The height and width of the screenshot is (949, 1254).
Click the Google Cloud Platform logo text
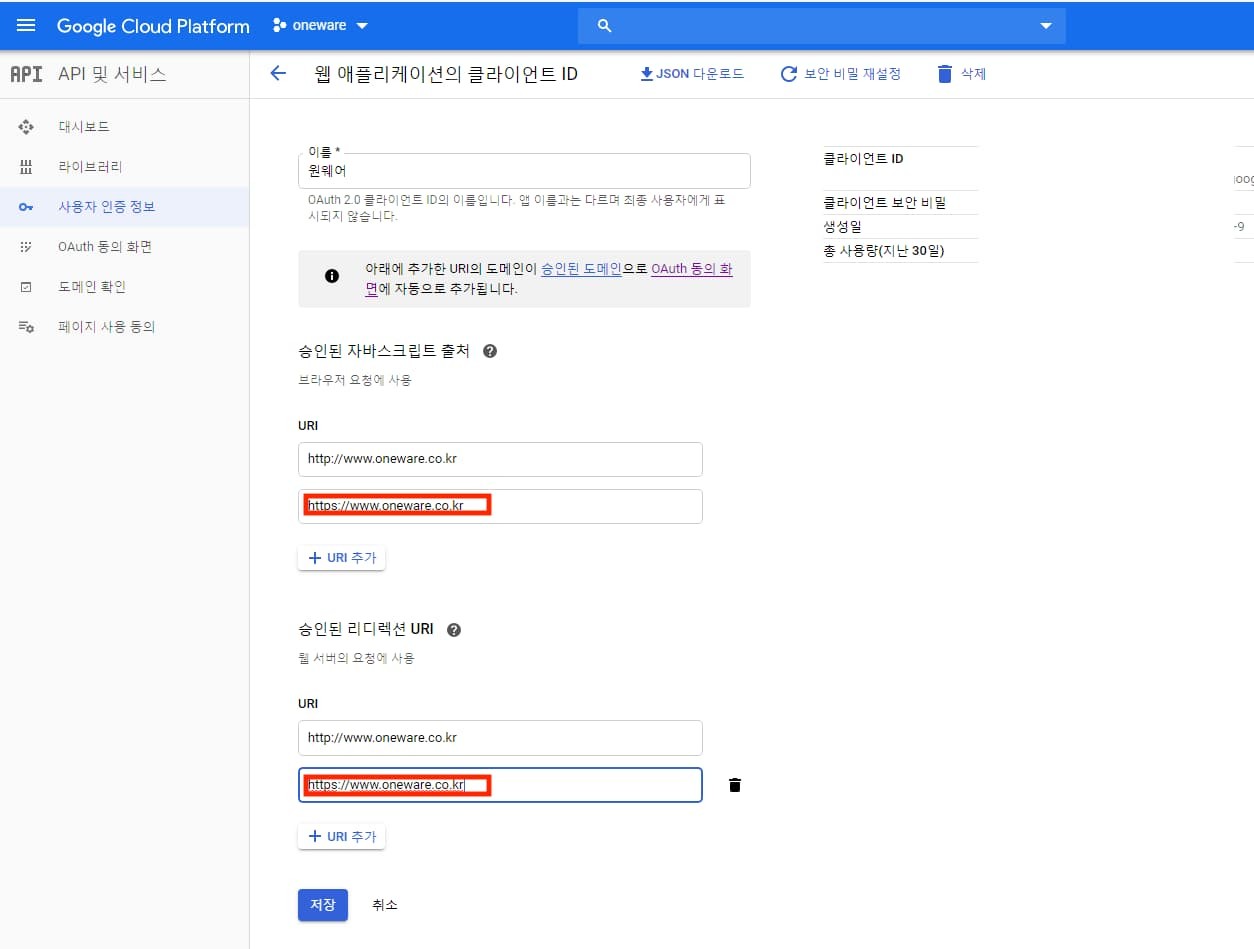coord(153,26)
